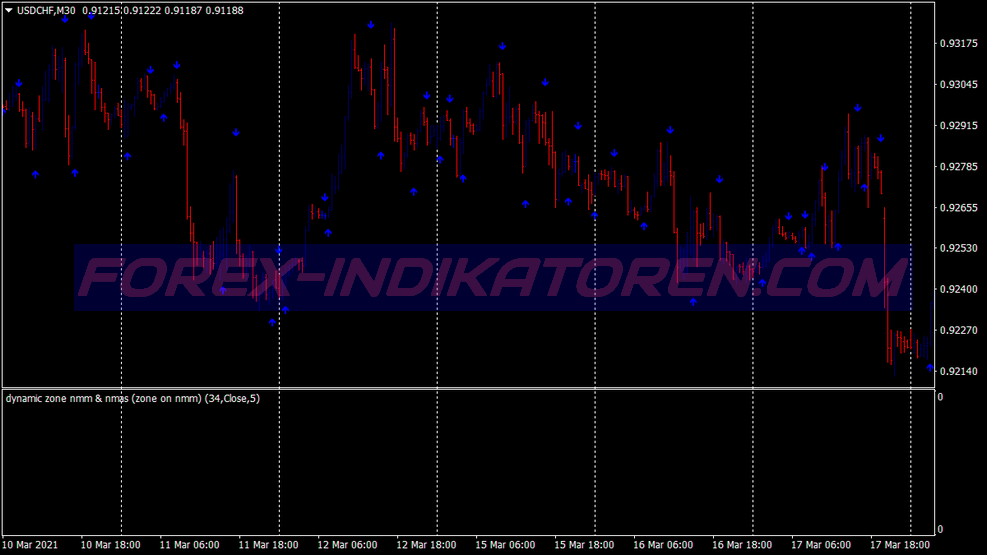The image size is (987, 555).
Task: Click price label 0.93175 on the scale
Action: [959, 43]
